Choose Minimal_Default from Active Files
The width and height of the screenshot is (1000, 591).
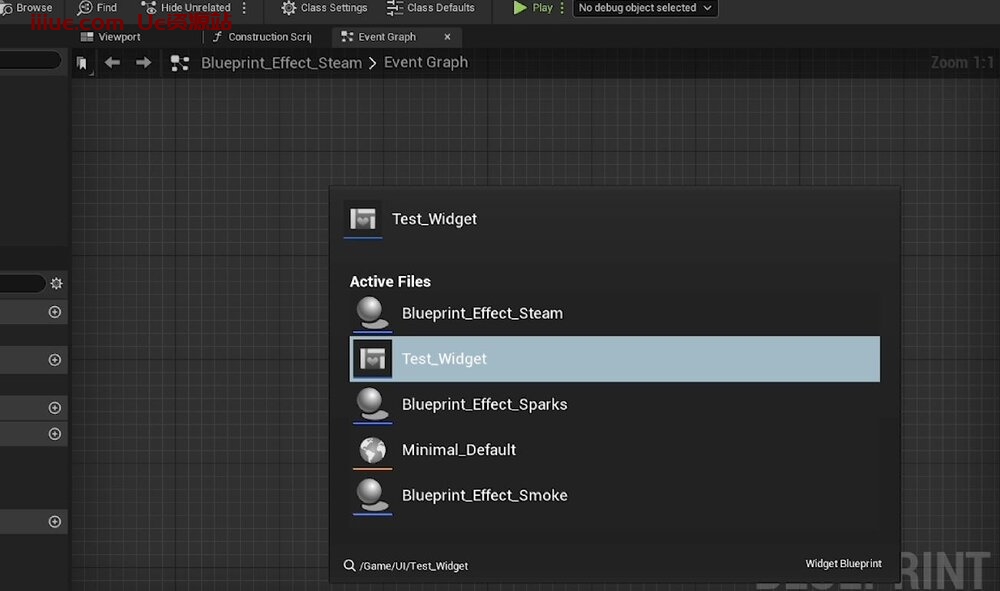[459, 450]
